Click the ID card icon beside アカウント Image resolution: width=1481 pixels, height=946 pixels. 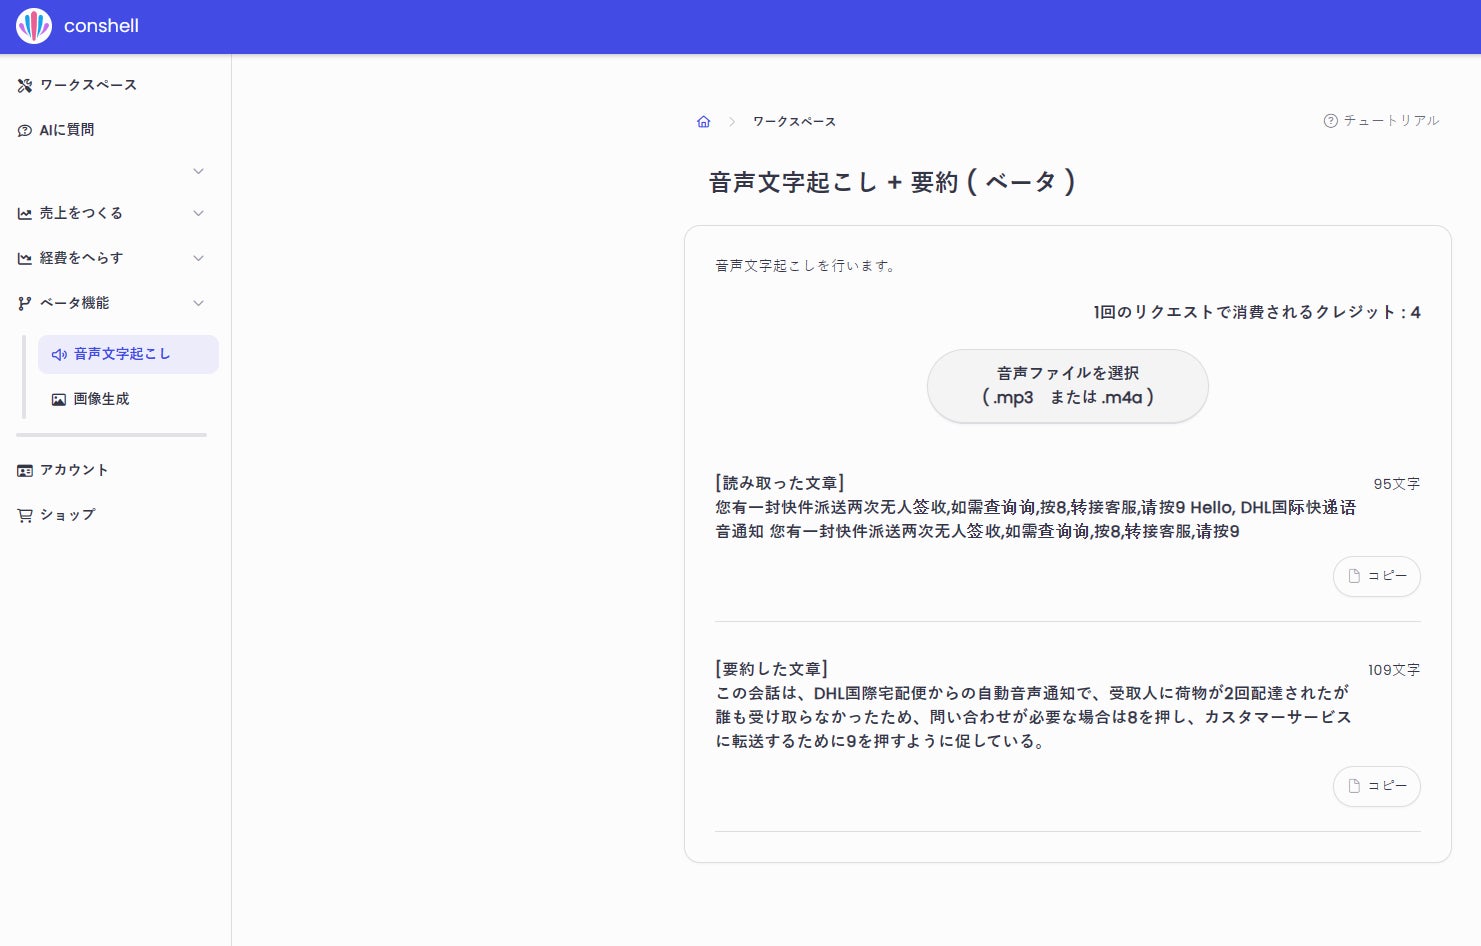click(25, 471)
